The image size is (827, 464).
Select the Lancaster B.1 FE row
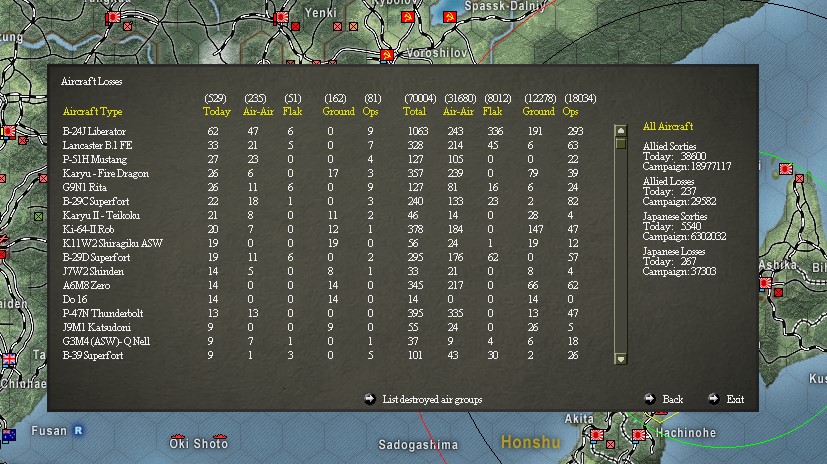pos(323,145)
